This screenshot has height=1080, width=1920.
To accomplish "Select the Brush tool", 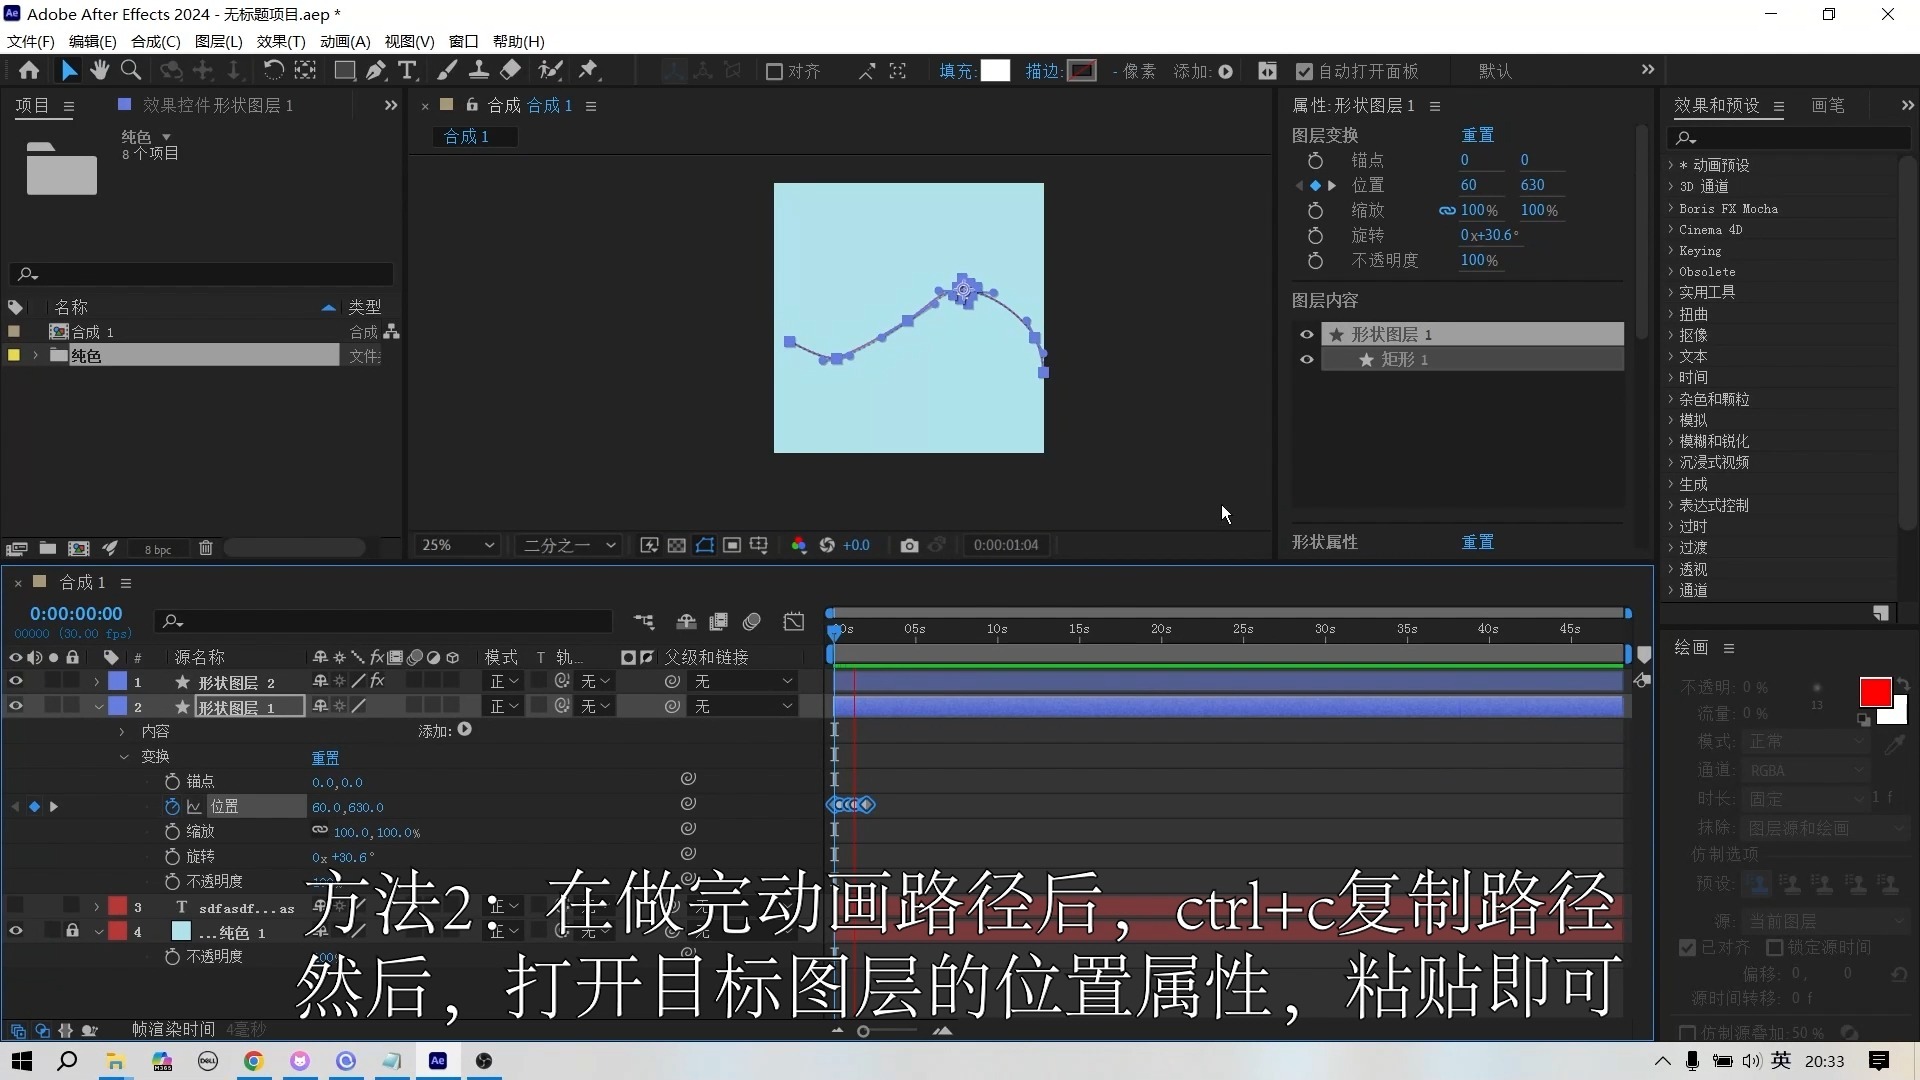I will [448, 70].
